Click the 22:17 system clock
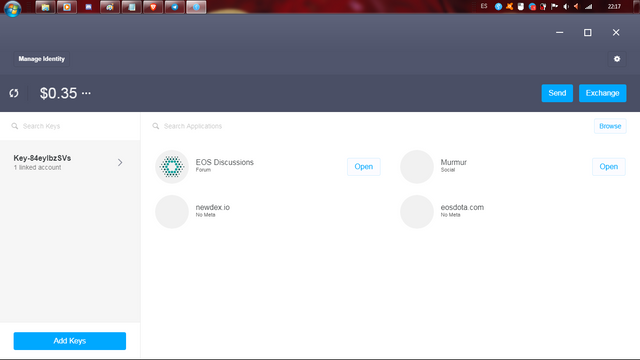This screenshot has height=360, width=640. (614, 7)
